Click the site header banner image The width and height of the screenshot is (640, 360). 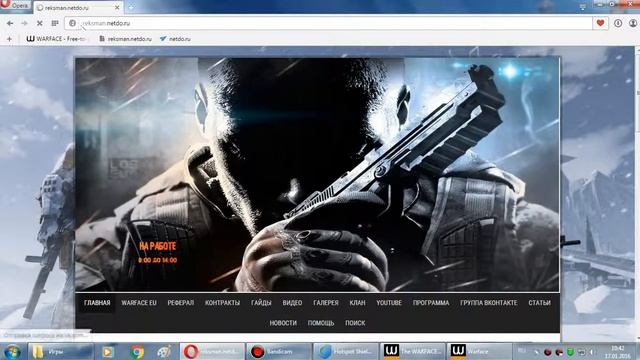pyautogui.click(x=317, y=174)
